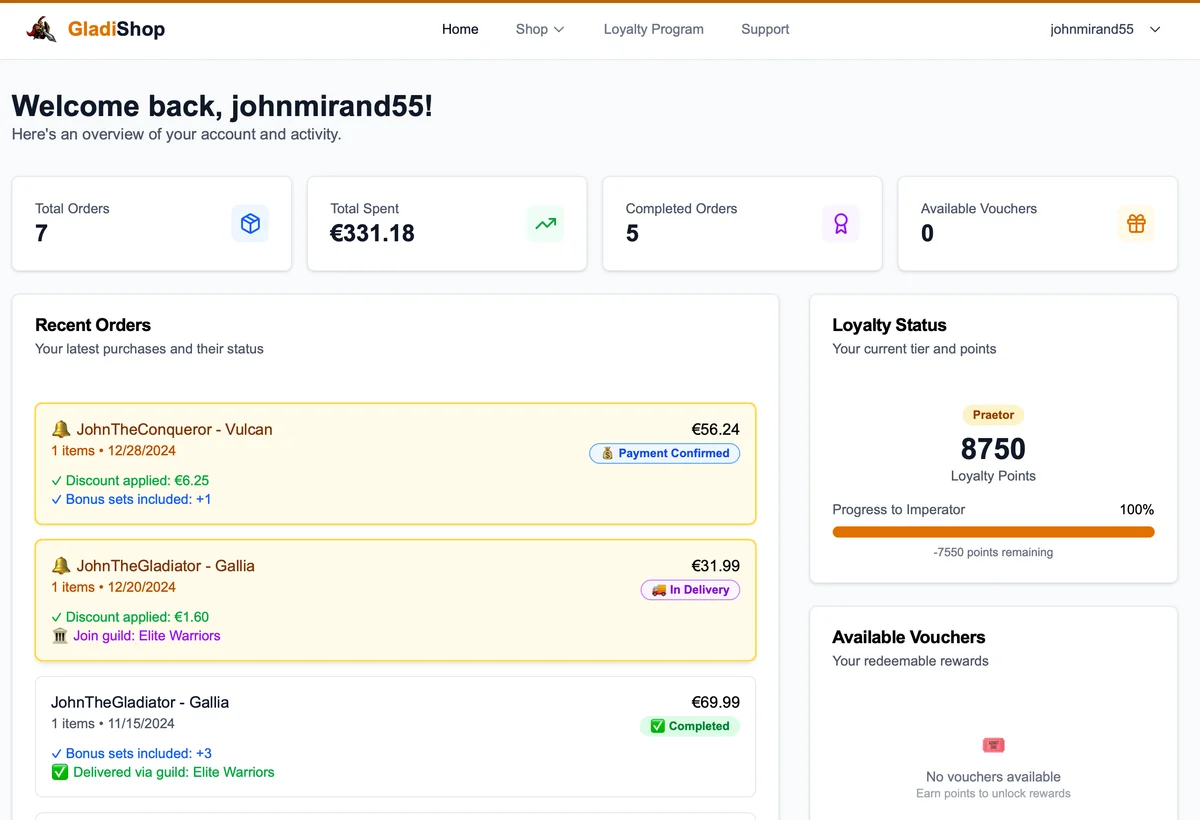Go to the Home tab
Screen dimensions: 1200x820
point(460,29)
